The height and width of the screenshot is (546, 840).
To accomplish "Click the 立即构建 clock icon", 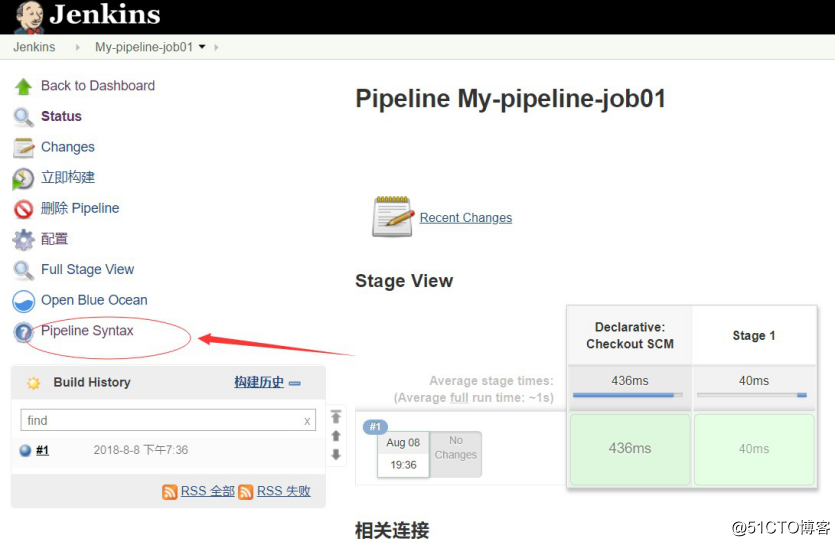I will pos(23,178).
